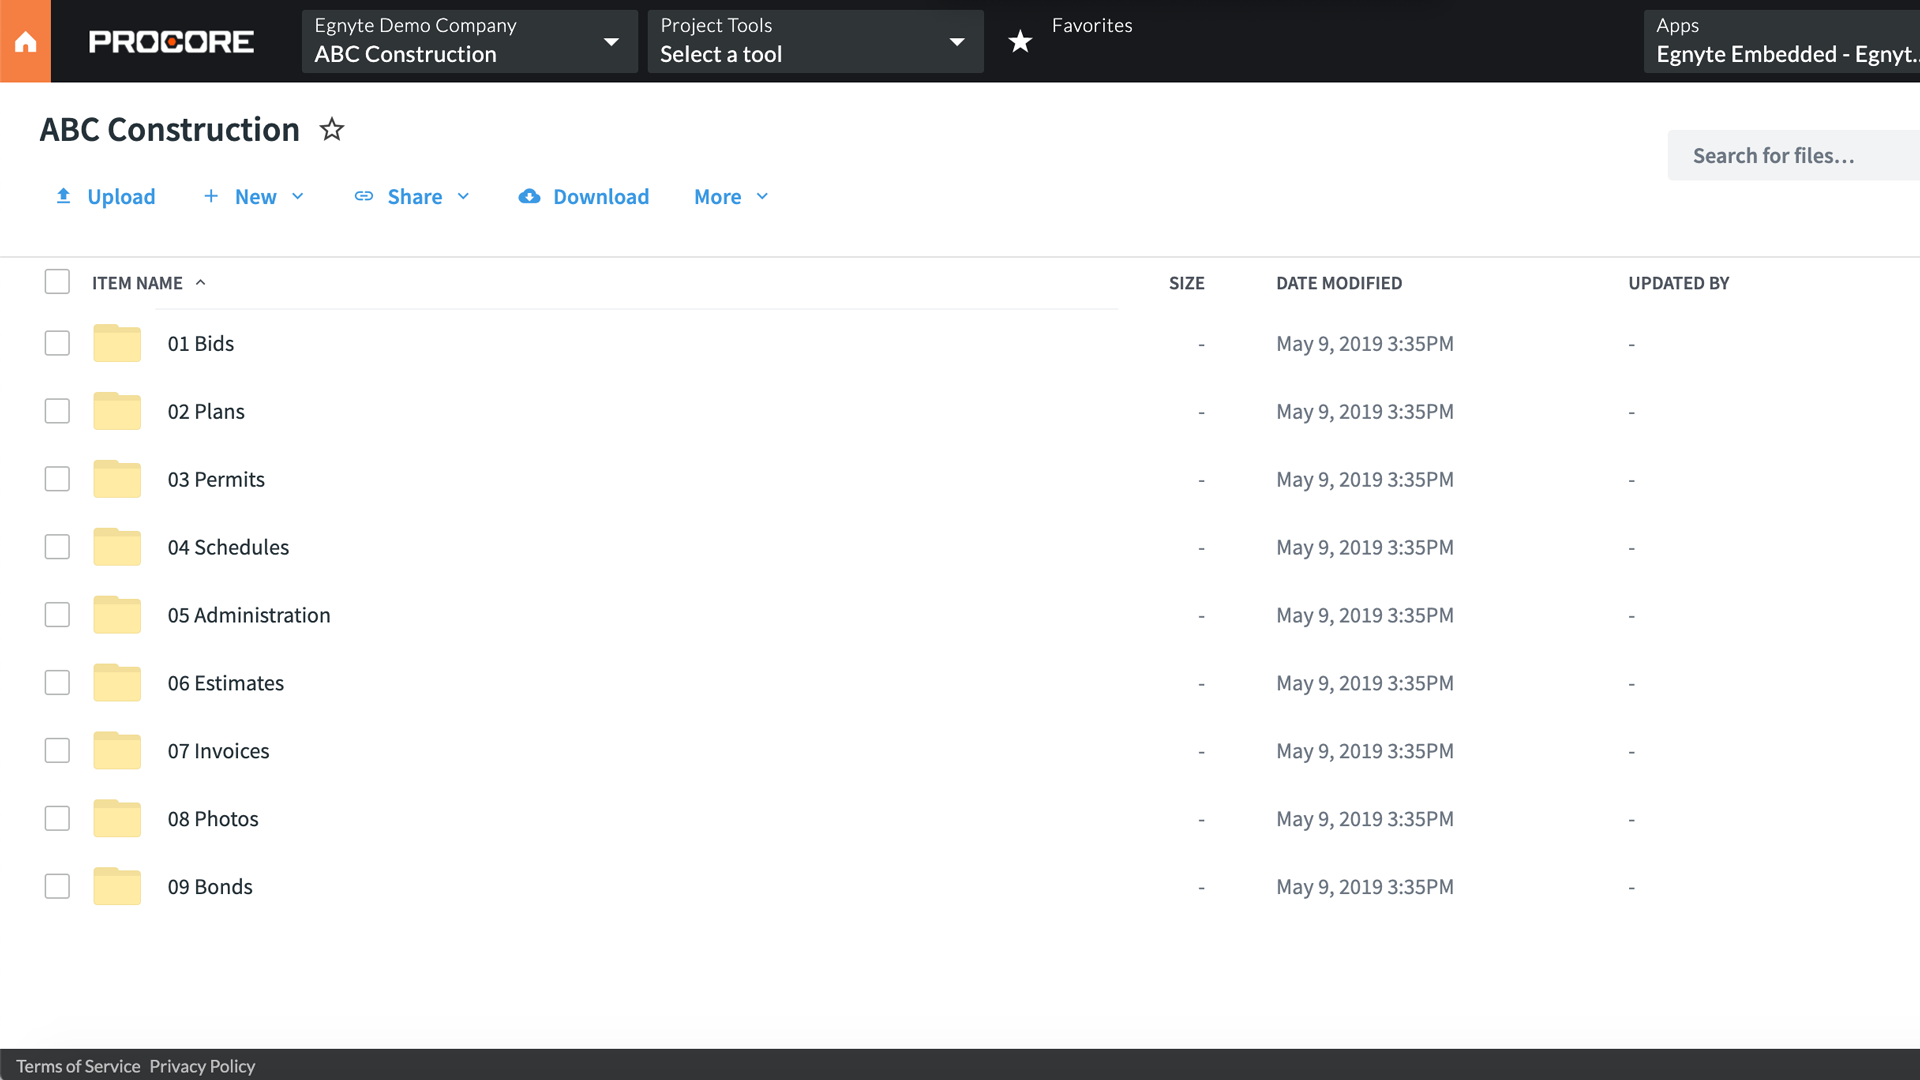Open the 08 Photos folder icon
The image size is (1920, 1080).
(116, 818)
